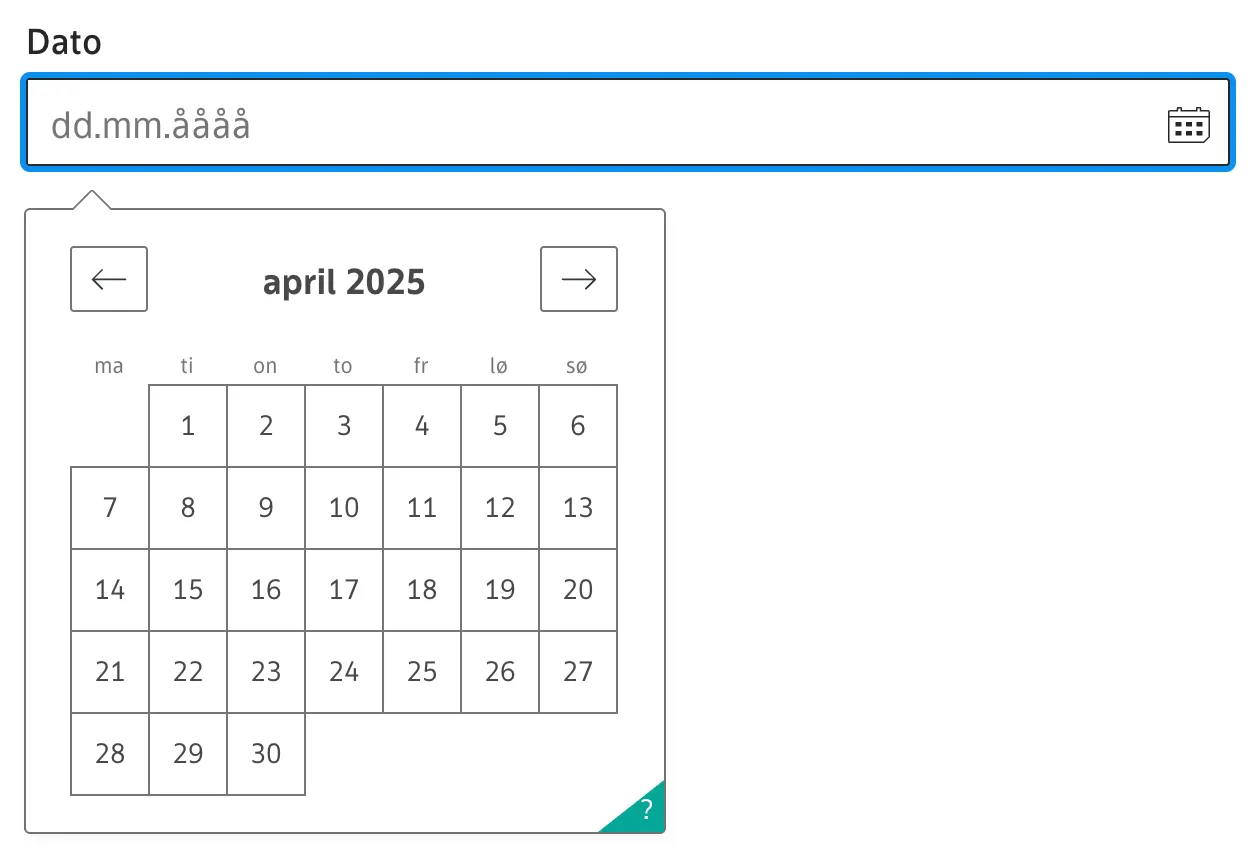Select April 23 in the calendar
Screen dimensions: 1252x854
tap(266, 672)
